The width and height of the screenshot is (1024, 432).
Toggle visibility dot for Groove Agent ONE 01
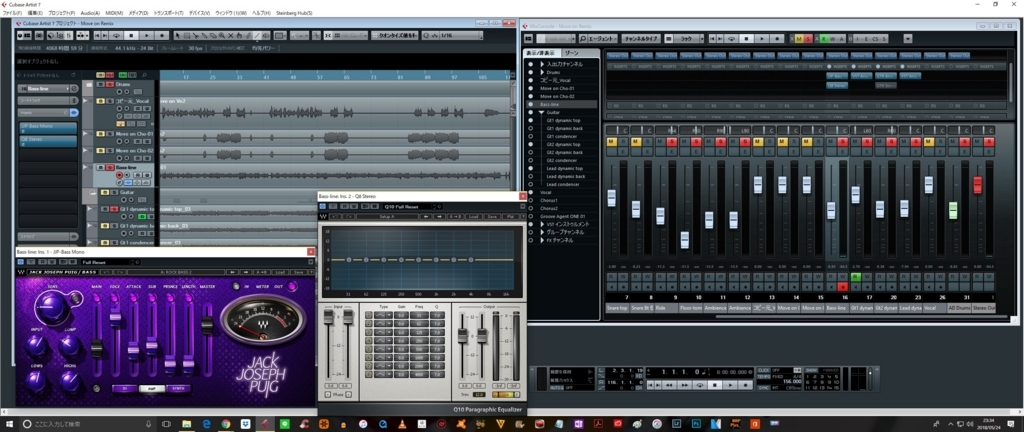click(x=531, y=216)
